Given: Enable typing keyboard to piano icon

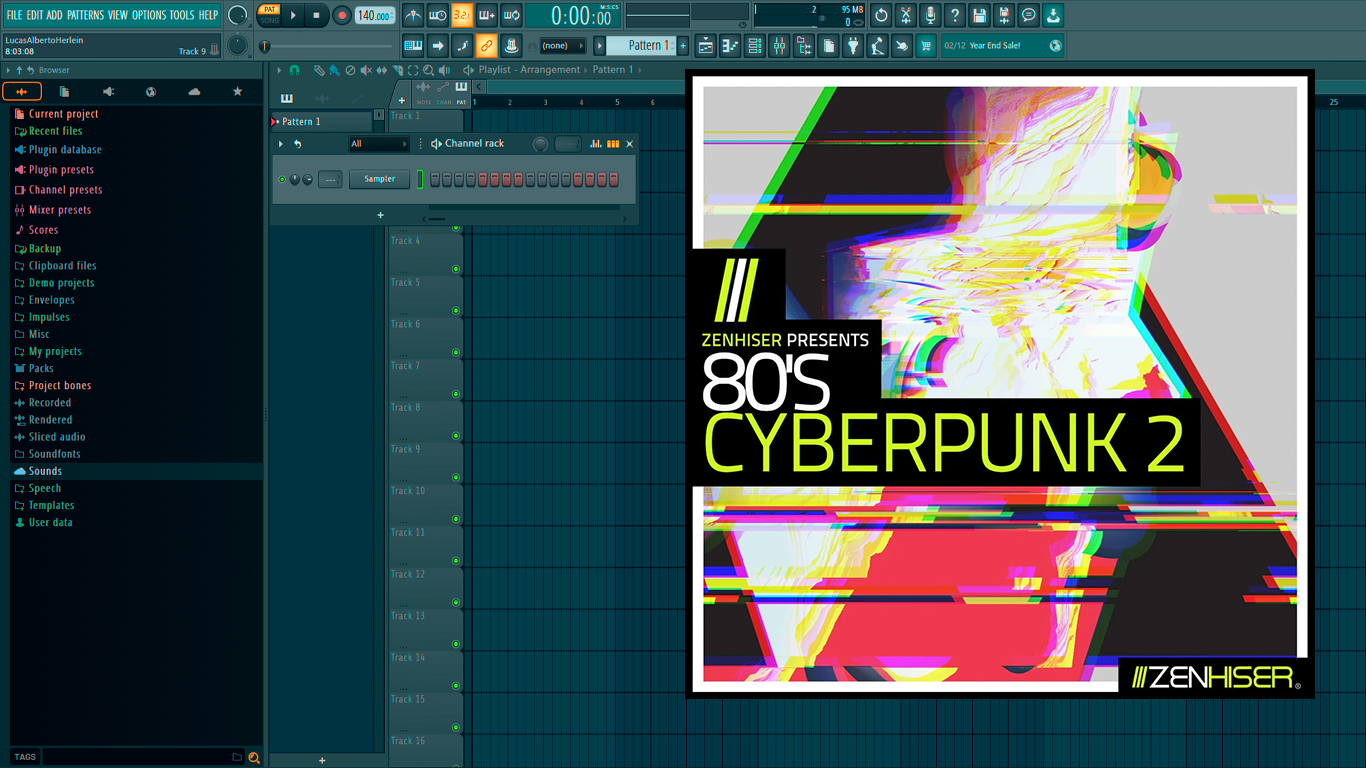Looking at the screenshot, I should click(413, 45).
